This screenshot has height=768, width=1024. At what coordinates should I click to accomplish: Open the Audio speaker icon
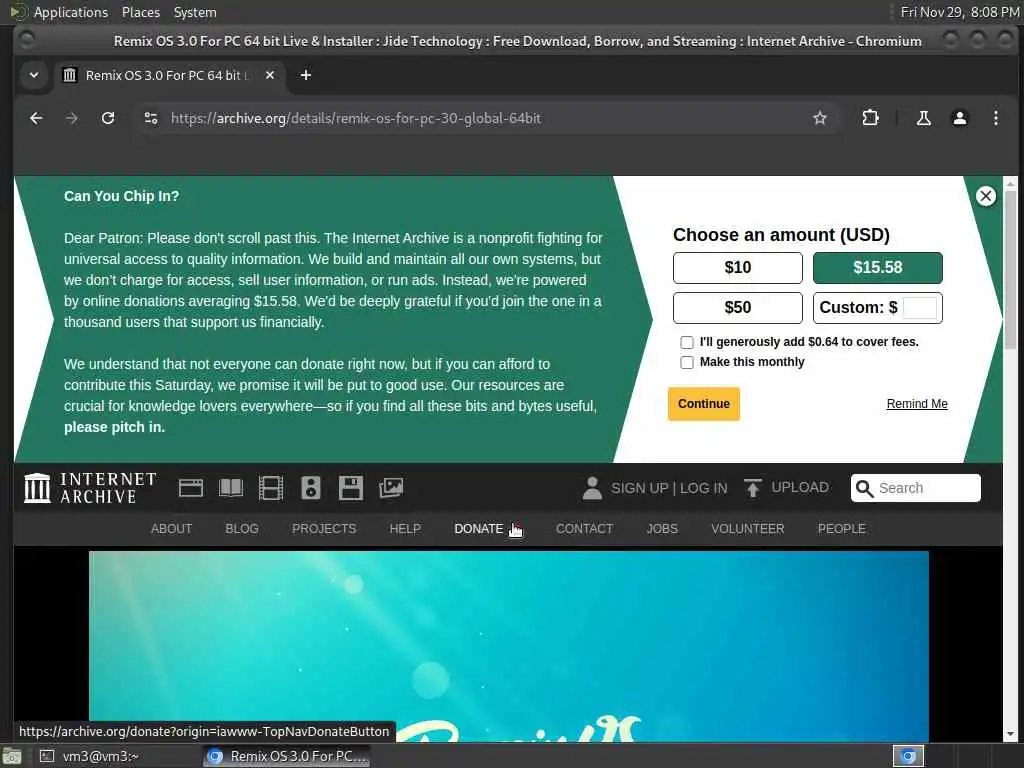(x=311, y=488)
